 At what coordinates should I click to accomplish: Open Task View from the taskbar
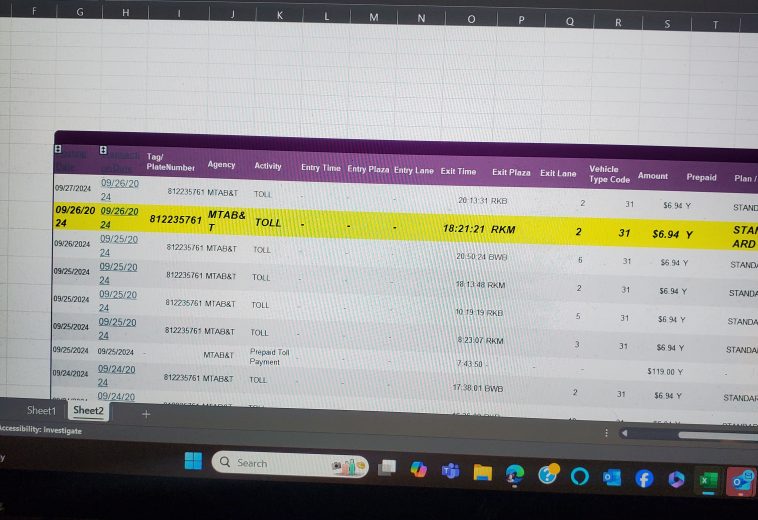click(x=387, y=467)
